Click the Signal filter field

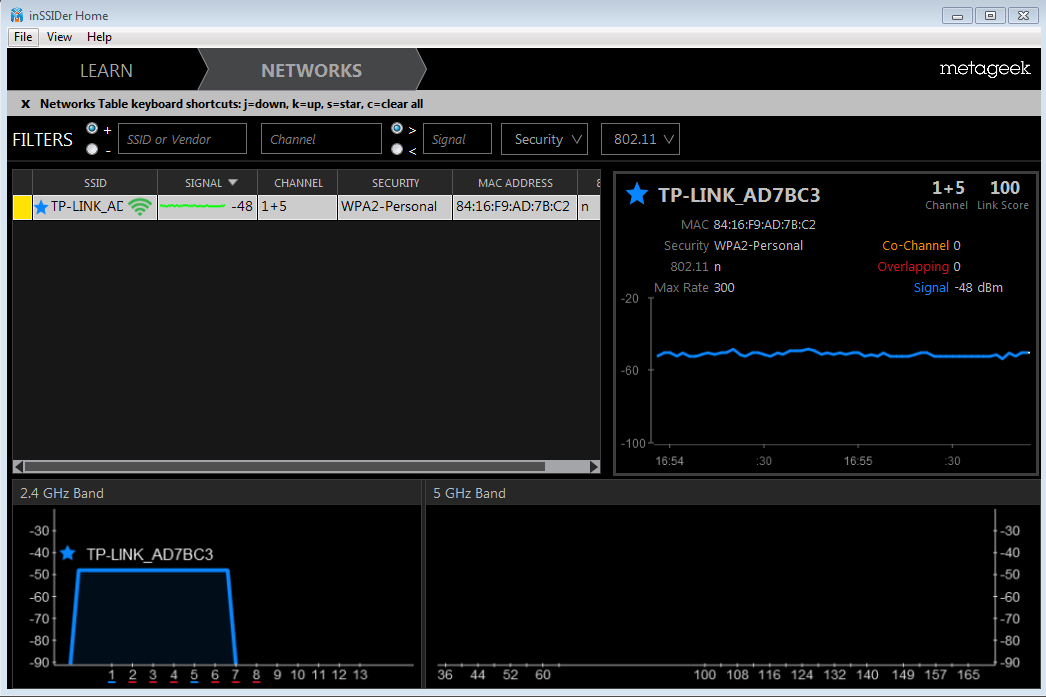point(458,139)
